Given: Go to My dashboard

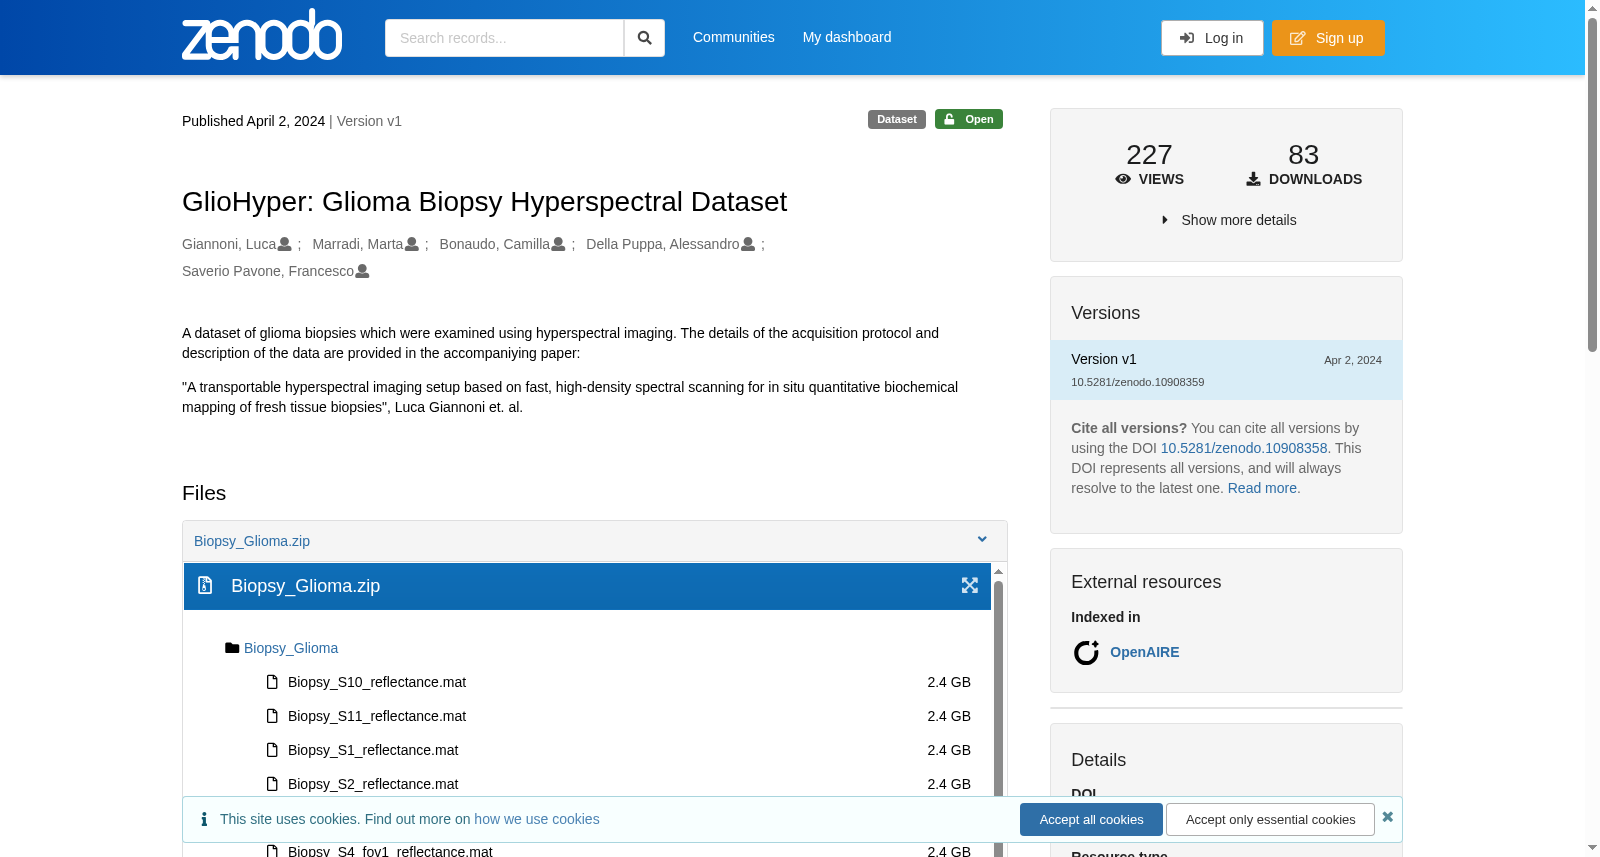Looking at the screenshot, I should 847,37.
